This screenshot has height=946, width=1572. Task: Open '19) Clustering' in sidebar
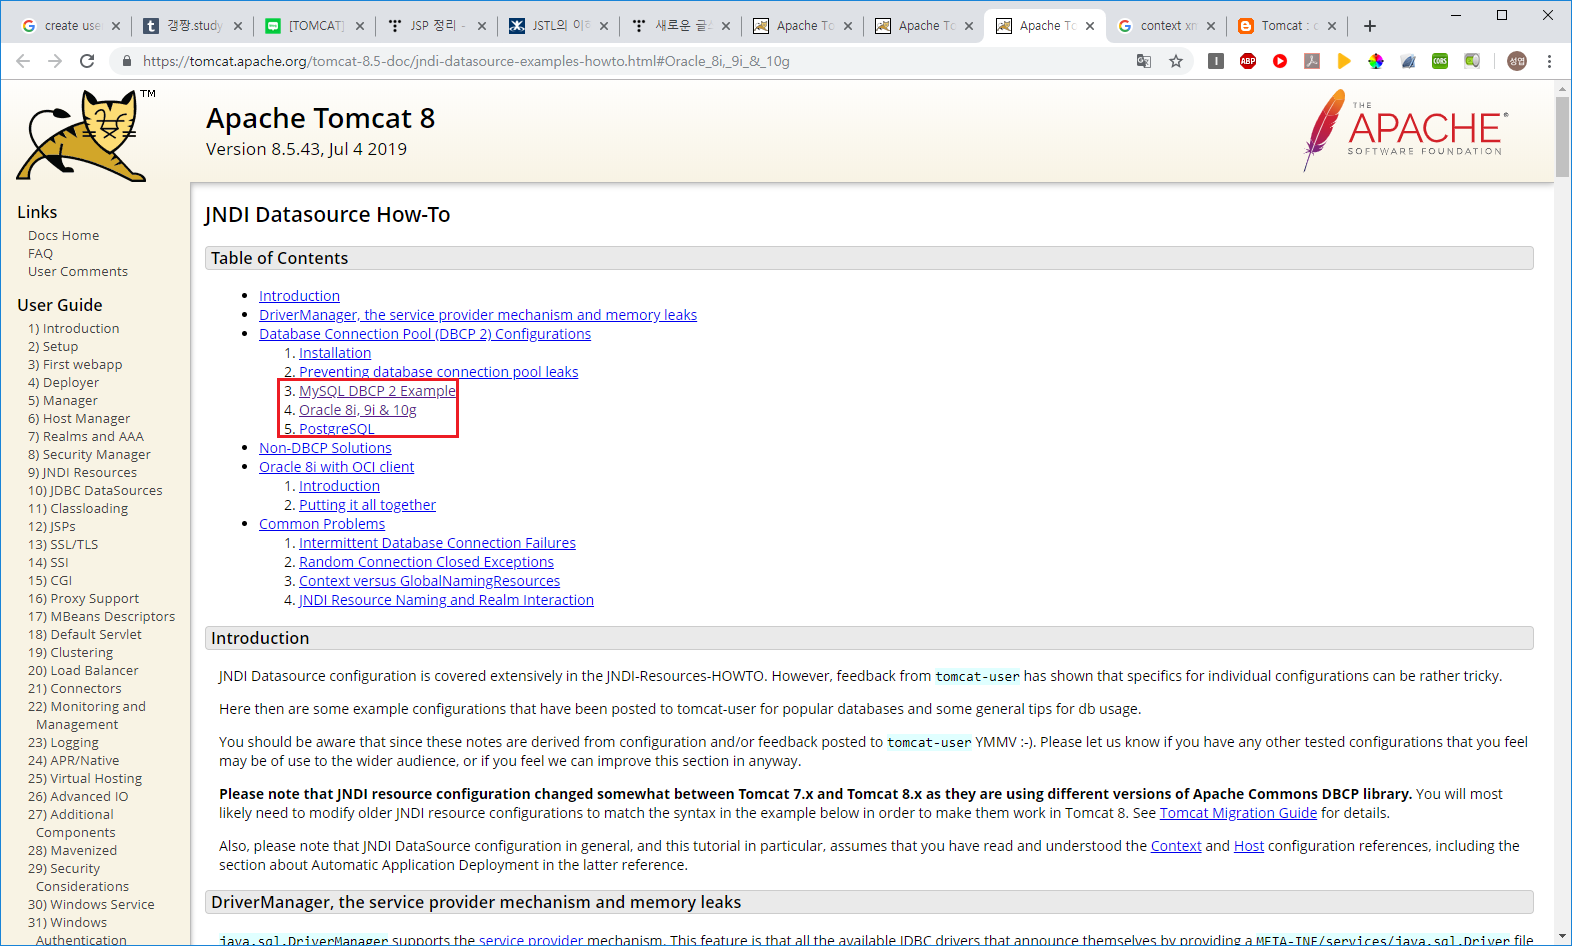pos(71,653)
